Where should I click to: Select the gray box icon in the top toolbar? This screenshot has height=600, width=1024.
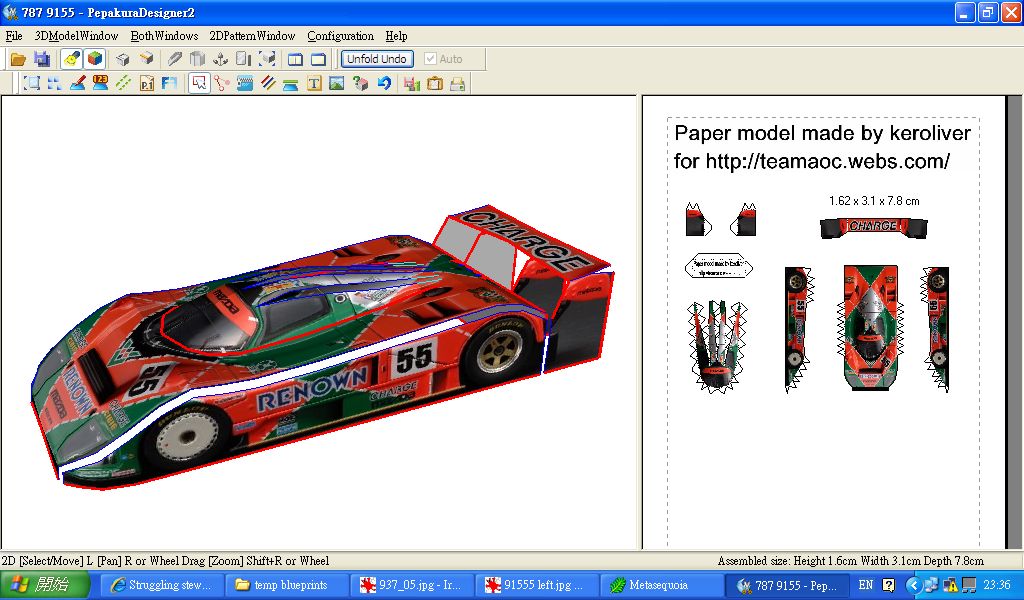[x=123, y=59]
